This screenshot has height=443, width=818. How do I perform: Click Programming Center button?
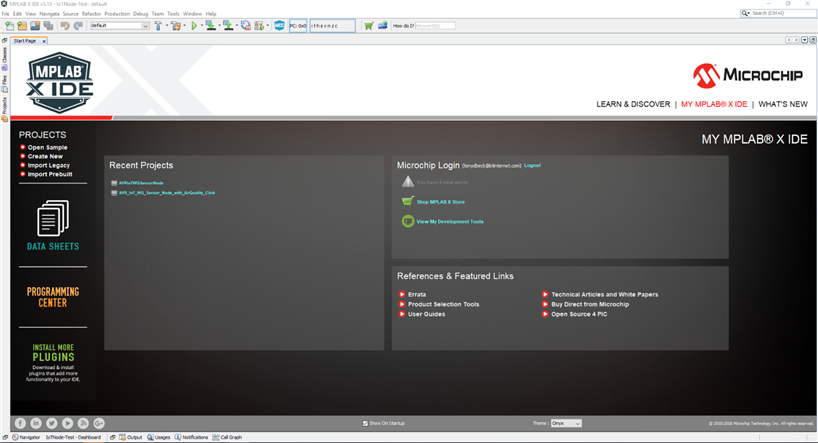coord(53,297)
